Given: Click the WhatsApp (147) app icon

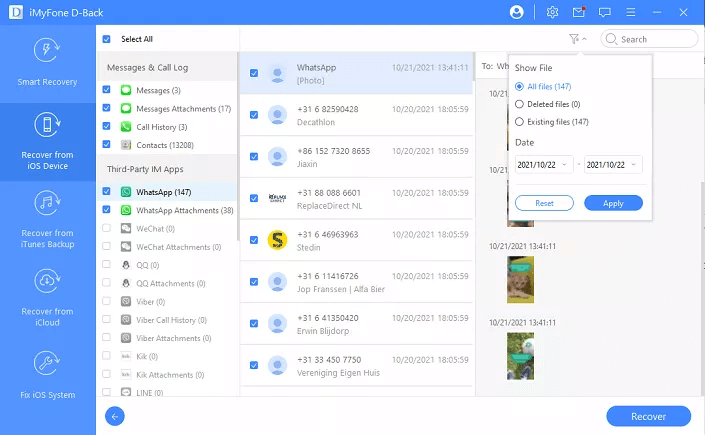Looking at the screenshot, I should coord(126,192).
